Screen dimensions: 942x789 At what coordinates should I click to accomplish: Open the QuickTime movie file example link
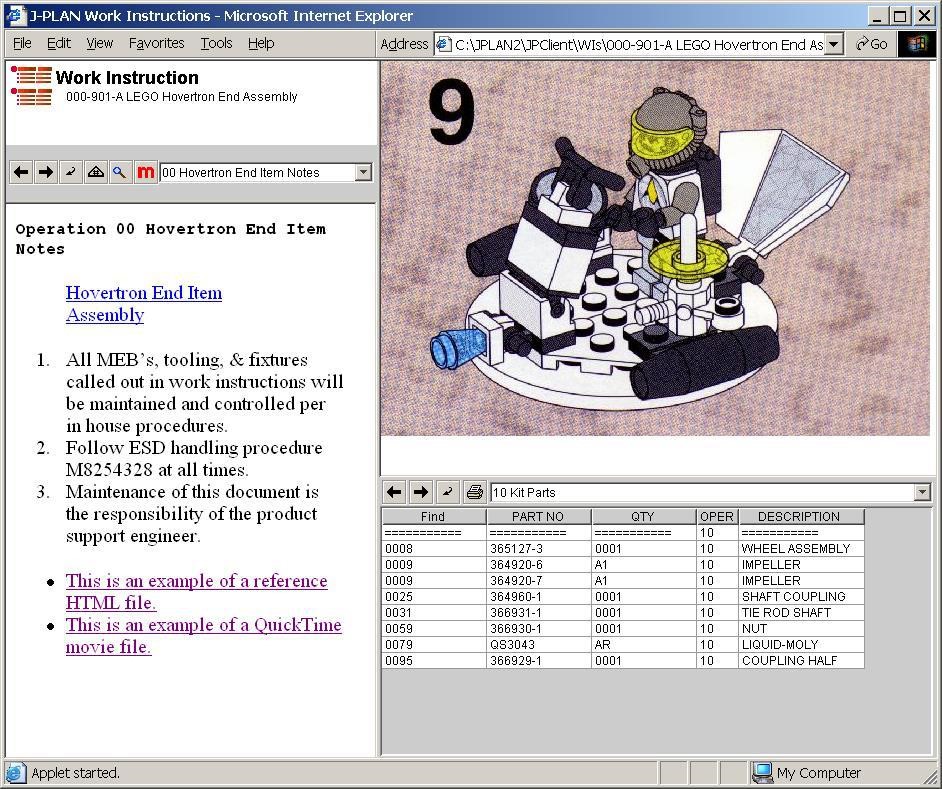point(204,636)
